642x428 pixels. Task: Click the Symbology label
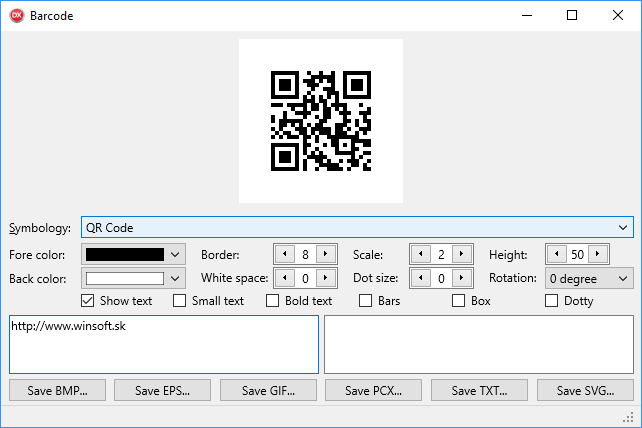[40, 228]
